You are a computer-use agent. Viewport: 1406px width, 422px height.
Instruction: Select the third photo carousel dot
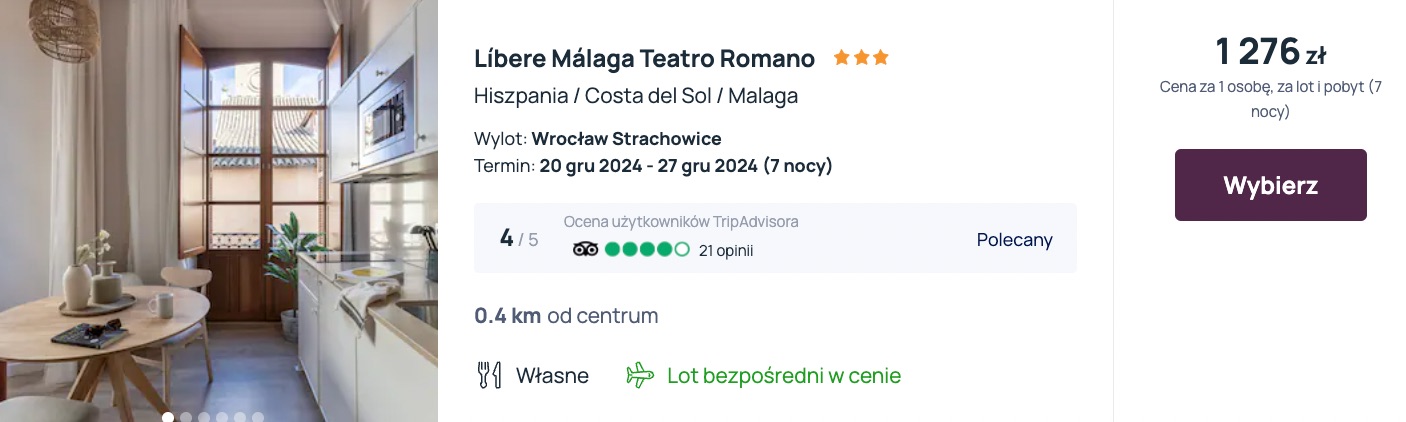(204, 417)
